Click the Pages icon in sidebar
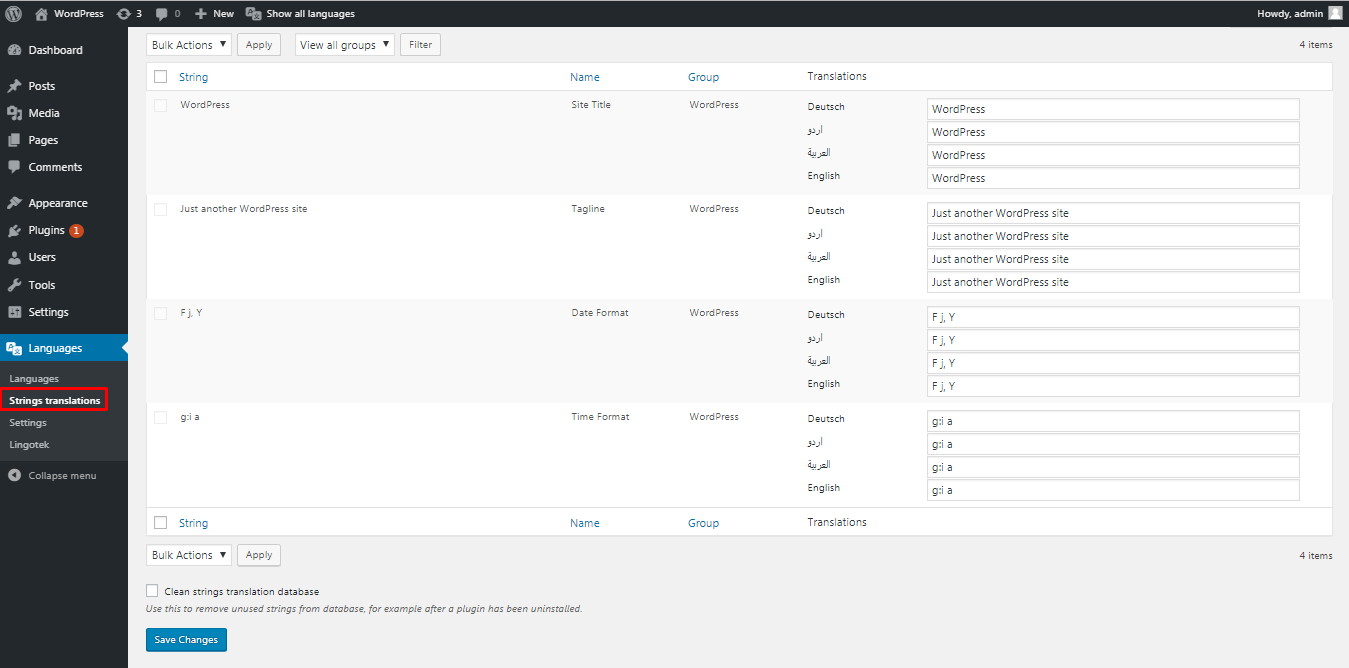This screenshot has height=668, width=1349. [14, 140]
